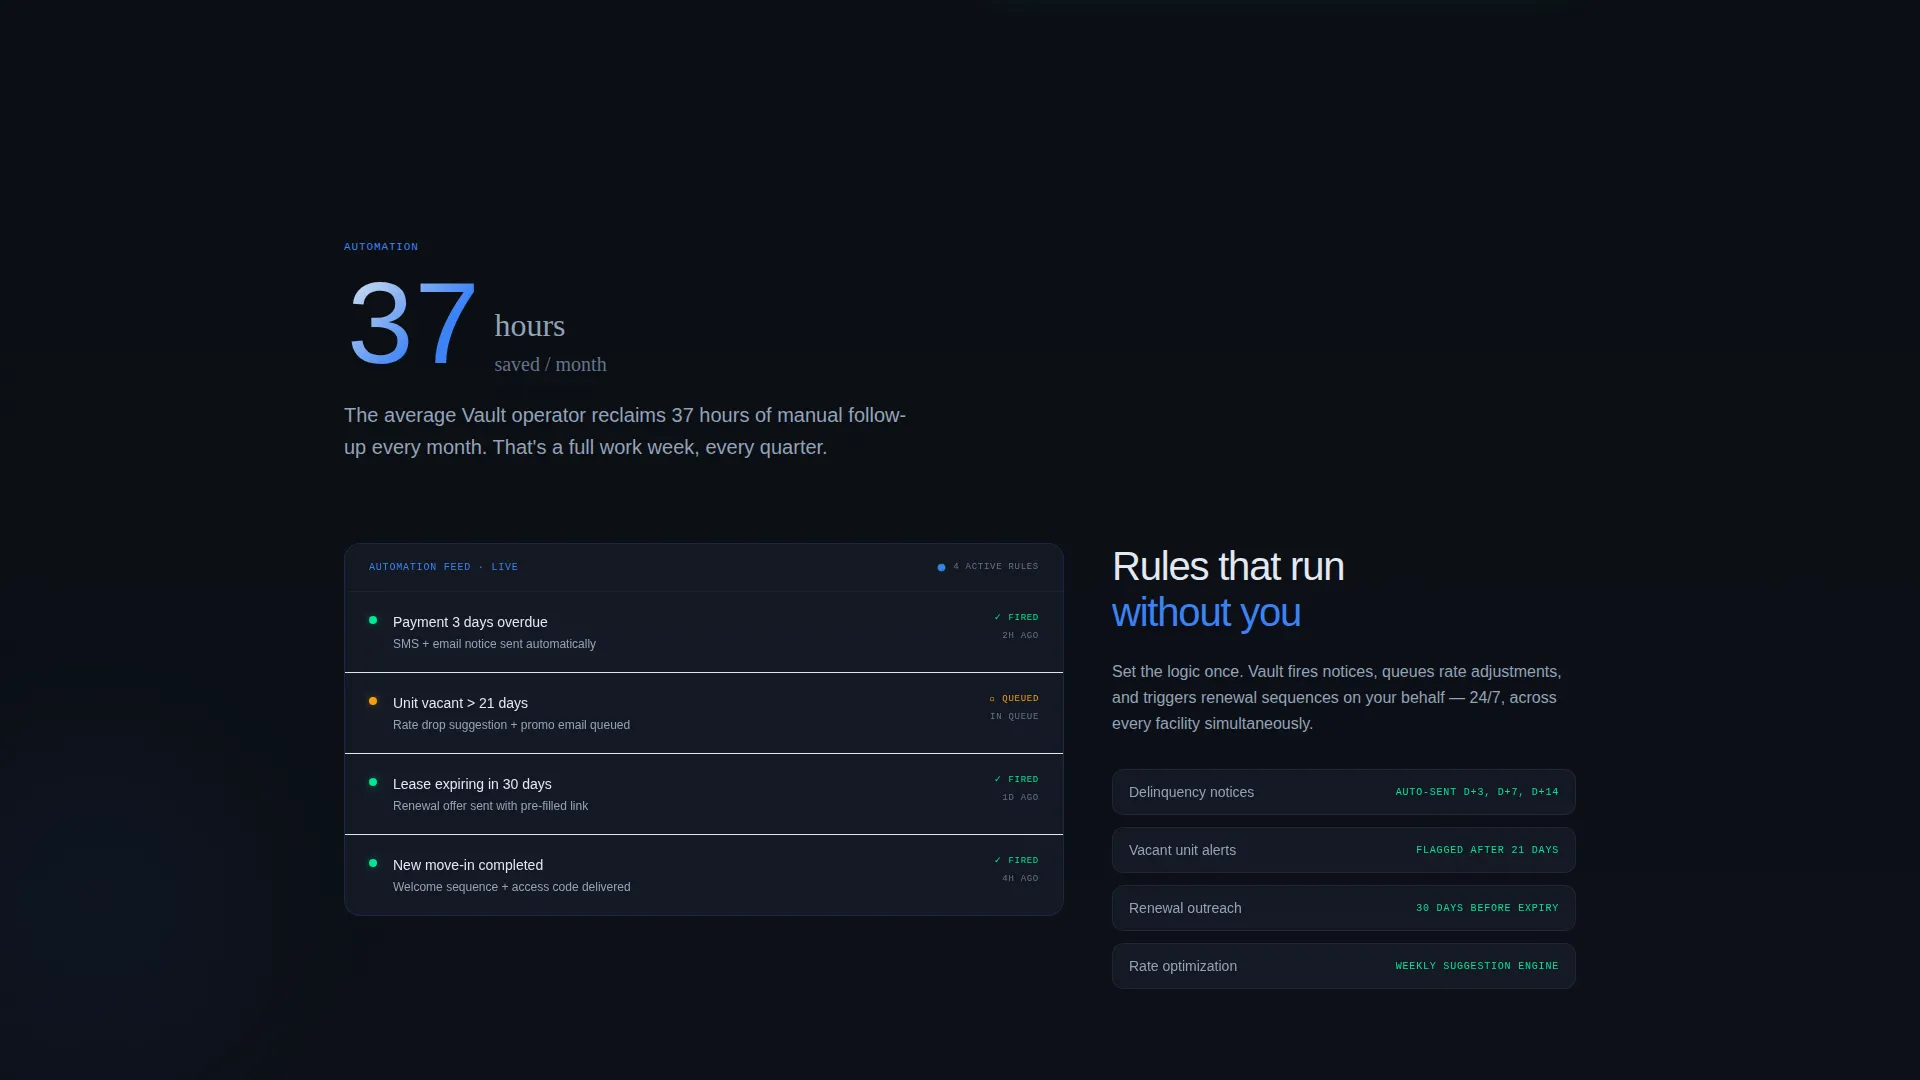
Task: Click the large 37 hours statistic
Action: coord(476,324)
